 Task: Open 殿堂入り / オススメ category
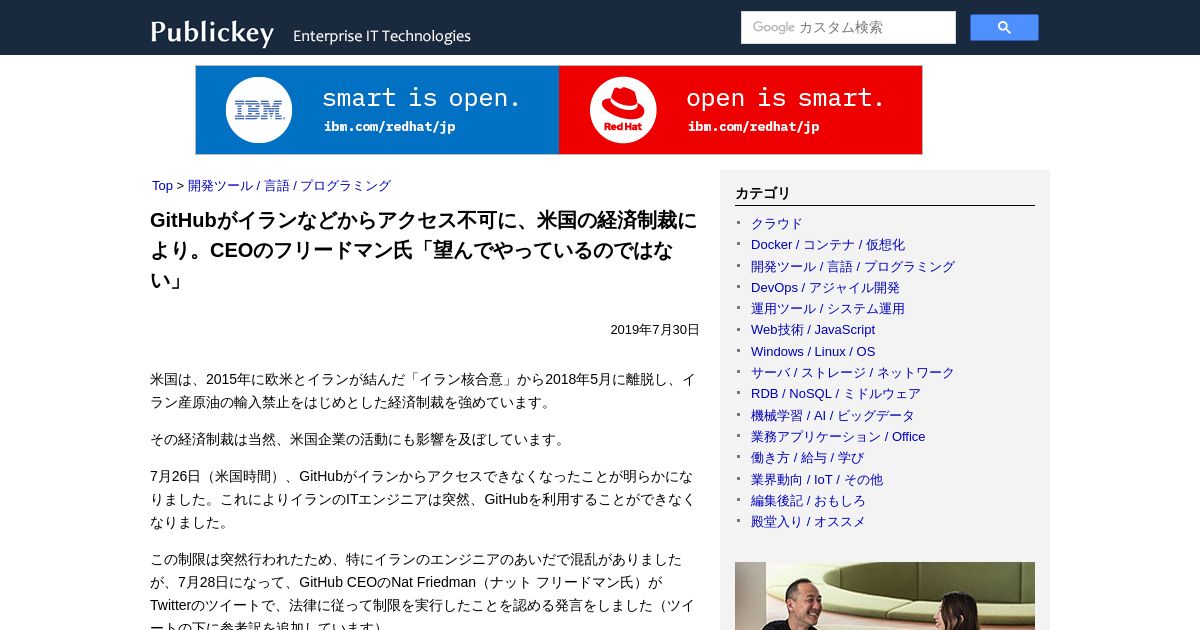point(808,522)
